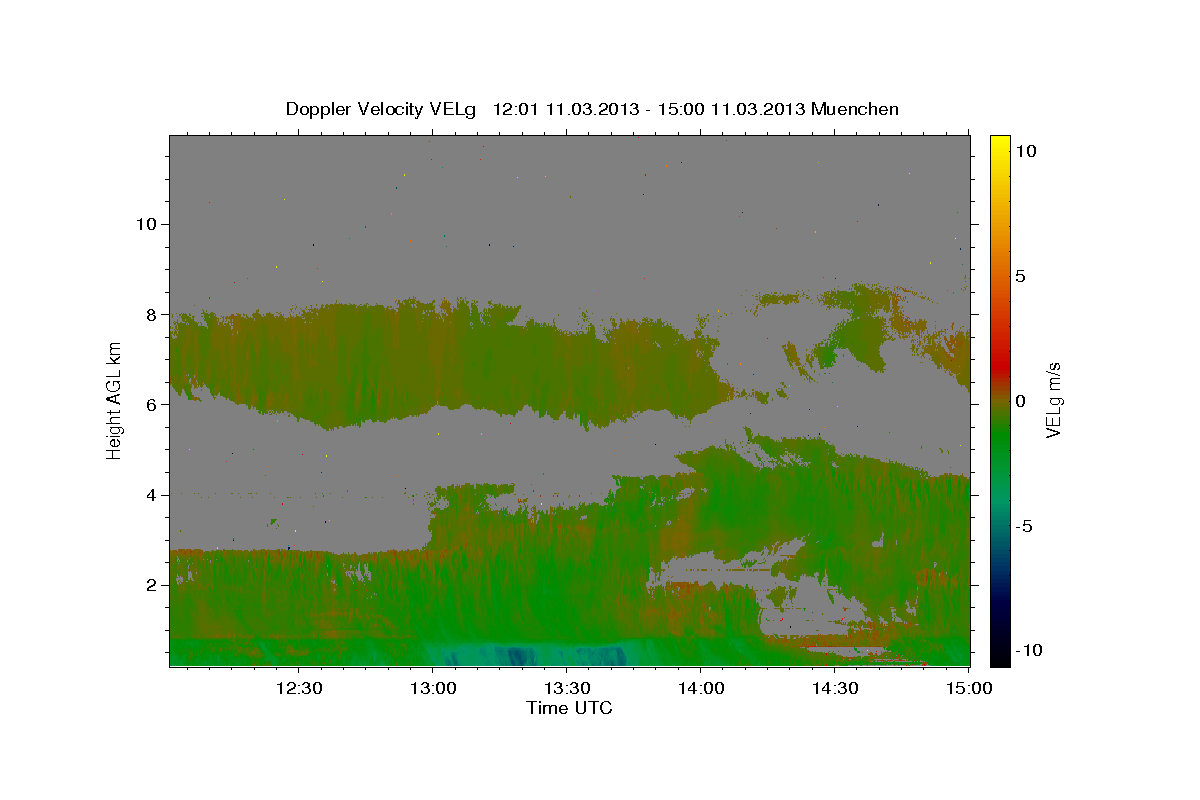The width and height of the screenshot is (1200, 800).
Task: Click the 14:30 time tick label
Action: pos(834,689)
